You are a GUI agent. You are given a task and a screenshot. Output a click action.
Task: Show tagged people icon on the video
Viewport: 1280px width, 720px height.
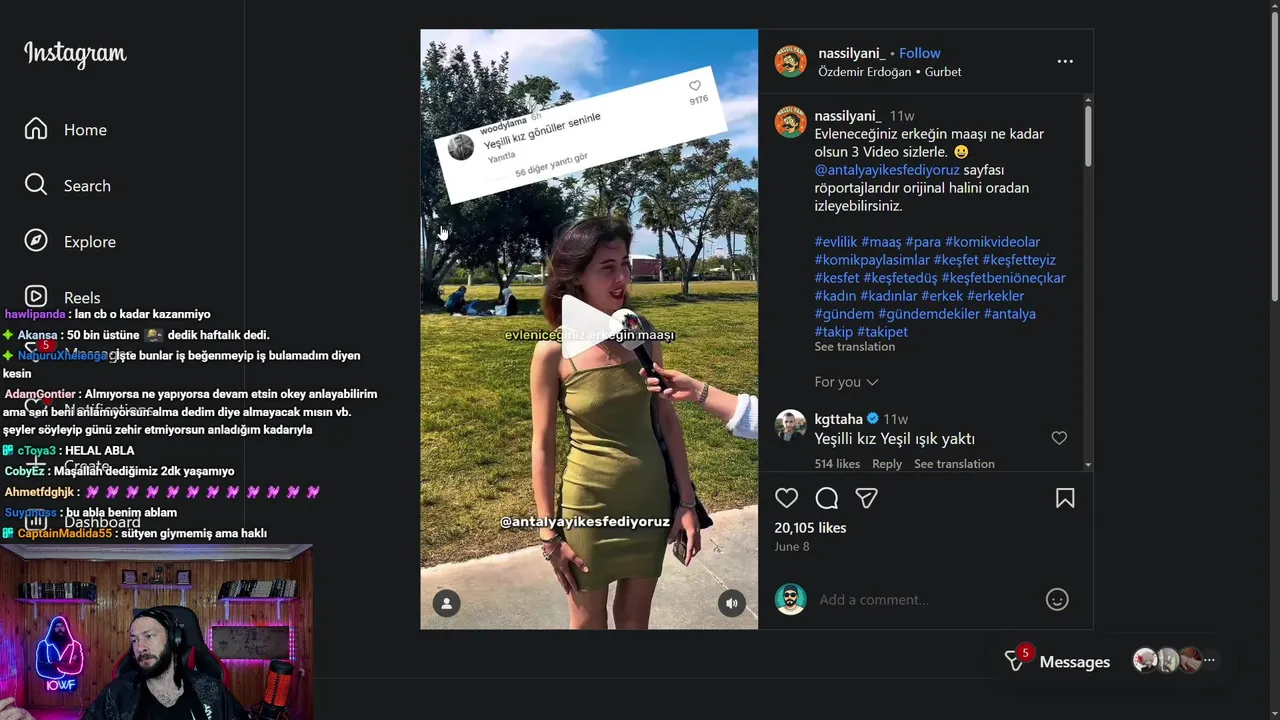point(446,603)
